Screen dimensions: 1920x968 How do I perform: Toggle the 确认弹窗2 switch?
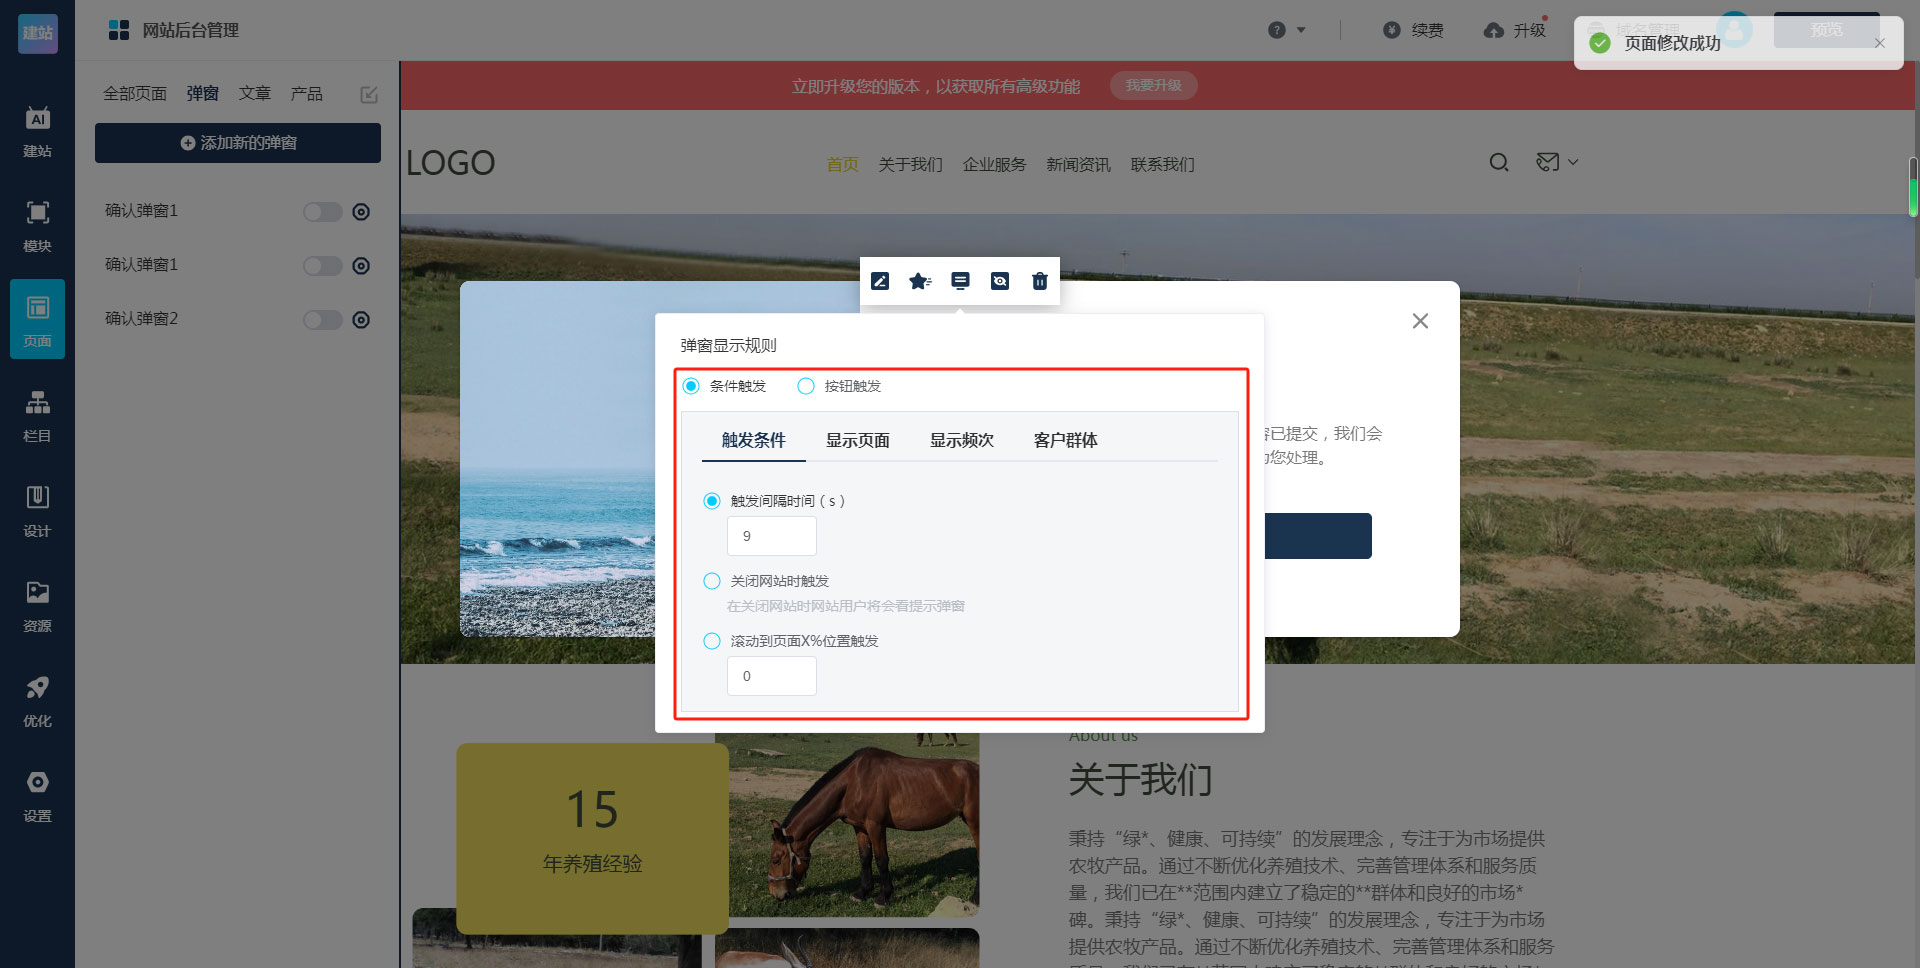323,320
